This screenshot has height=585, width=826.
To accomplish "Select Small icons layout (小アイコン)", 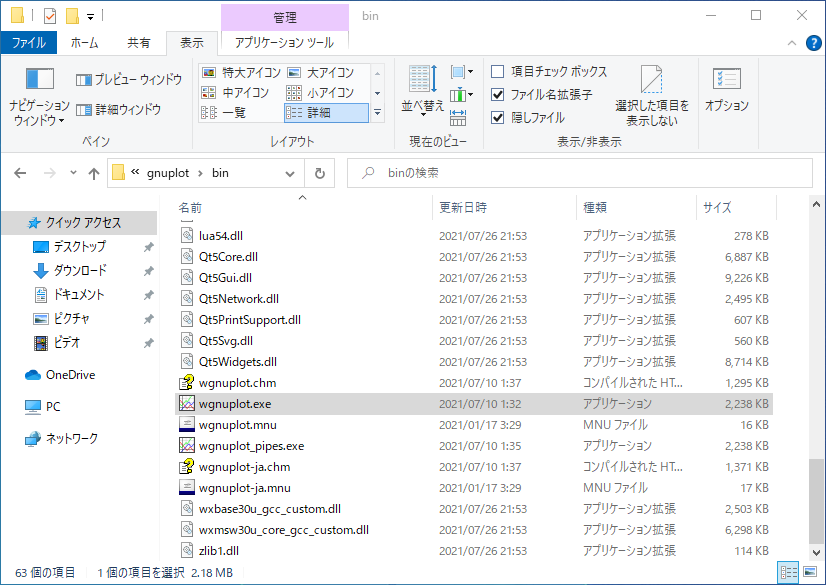I will [320, 93].
